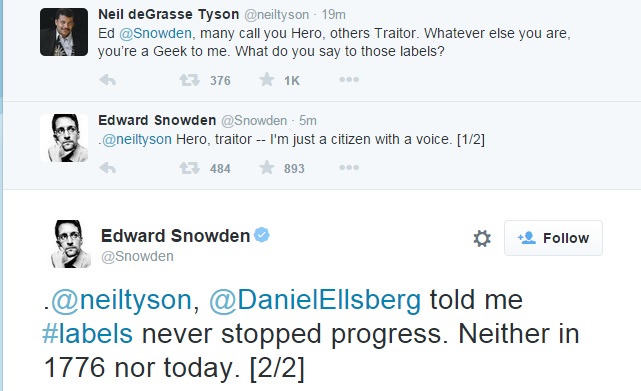Open the 19m timestamp on Tyson's tweet
641x391 pixels.
333,15
